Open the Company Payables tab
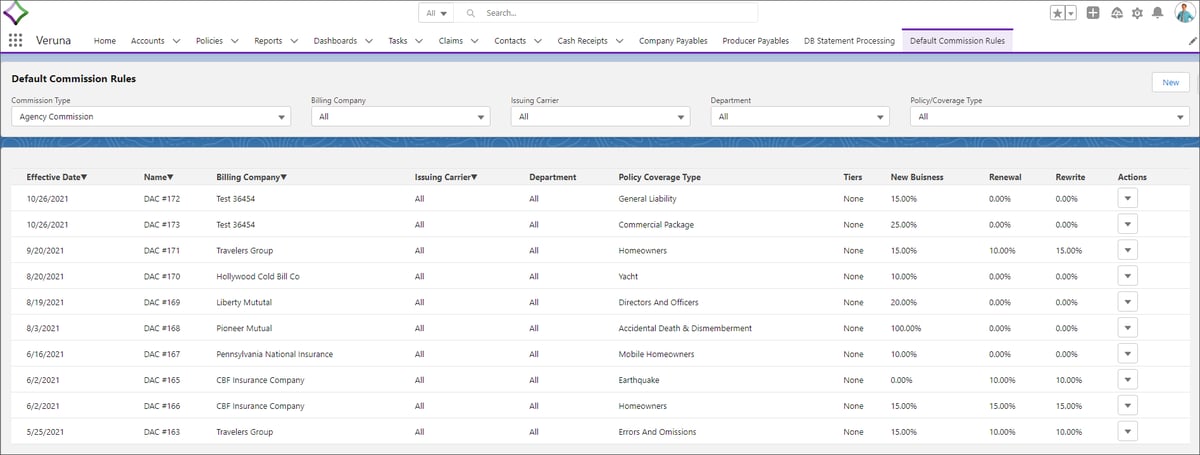 (x=673, y=41)
